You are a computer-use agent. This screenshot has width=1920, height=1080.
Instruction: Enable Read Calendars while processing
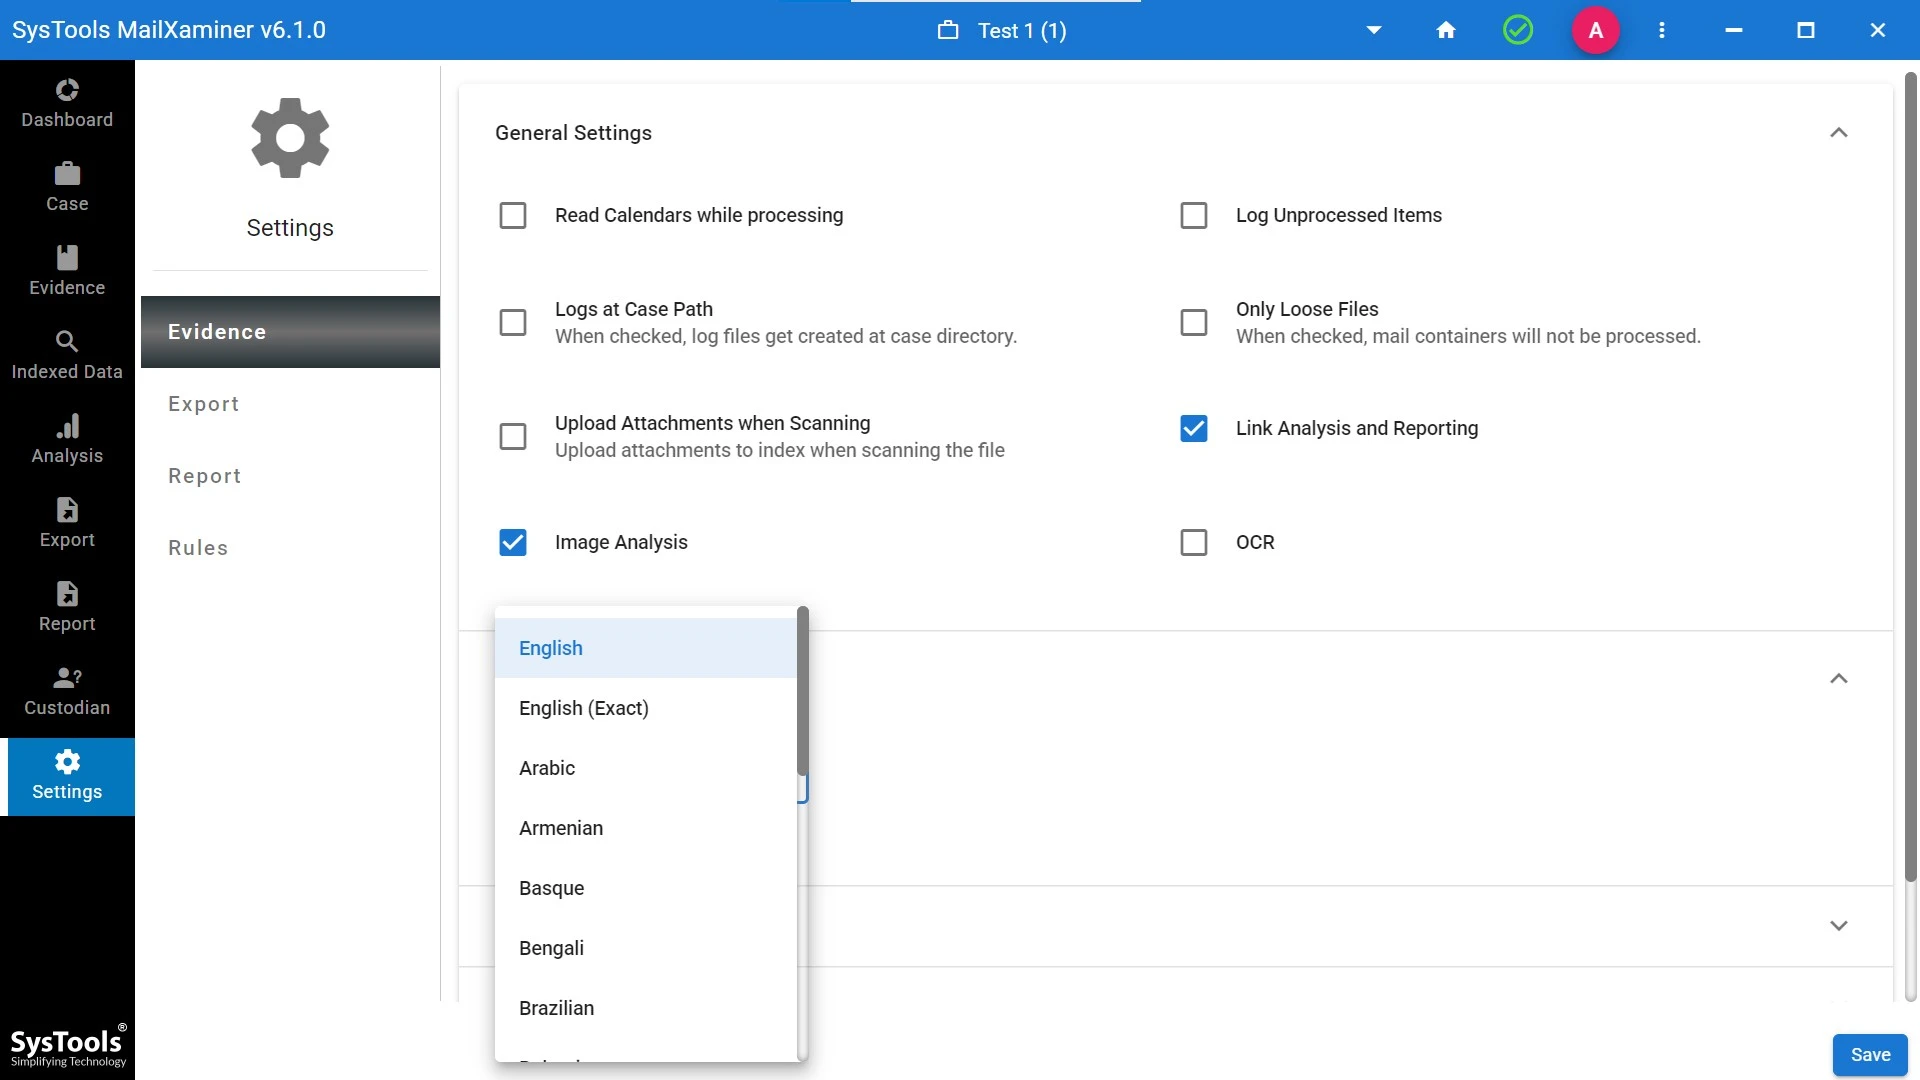tap(513, 215)
